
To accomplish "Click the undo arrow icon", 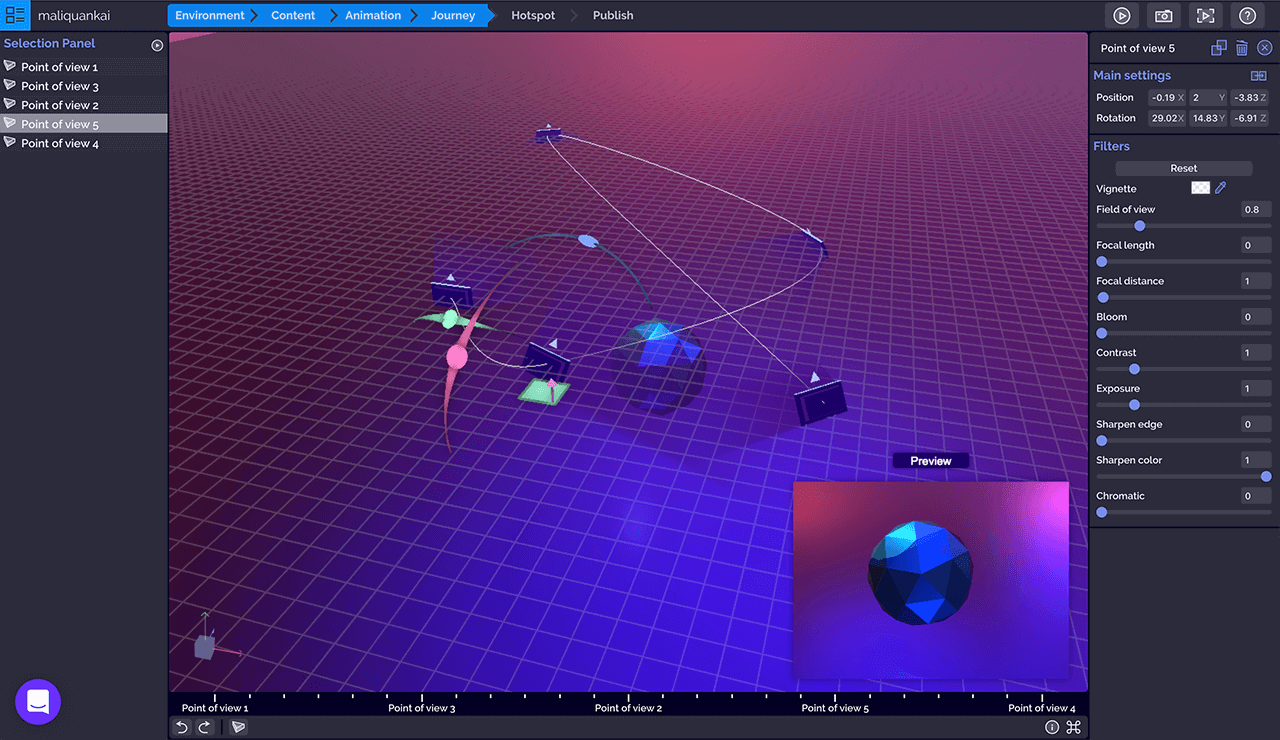I will pyautogui.click(x=182, y=727).
